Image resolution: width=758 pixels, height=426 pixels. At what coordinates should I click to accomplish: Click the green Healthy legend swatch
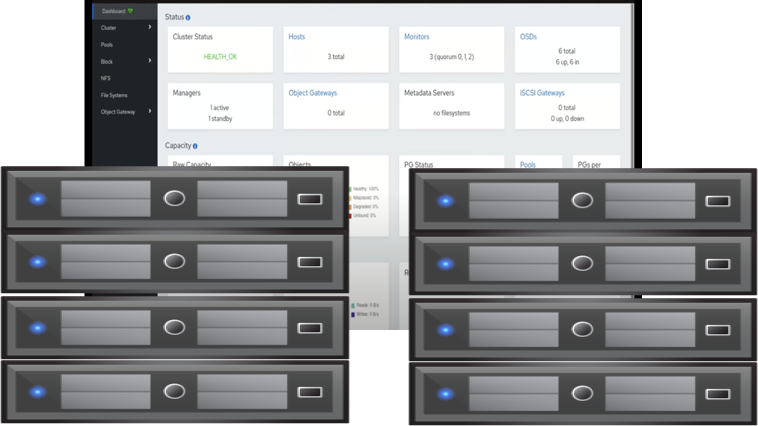pos(351,189)
